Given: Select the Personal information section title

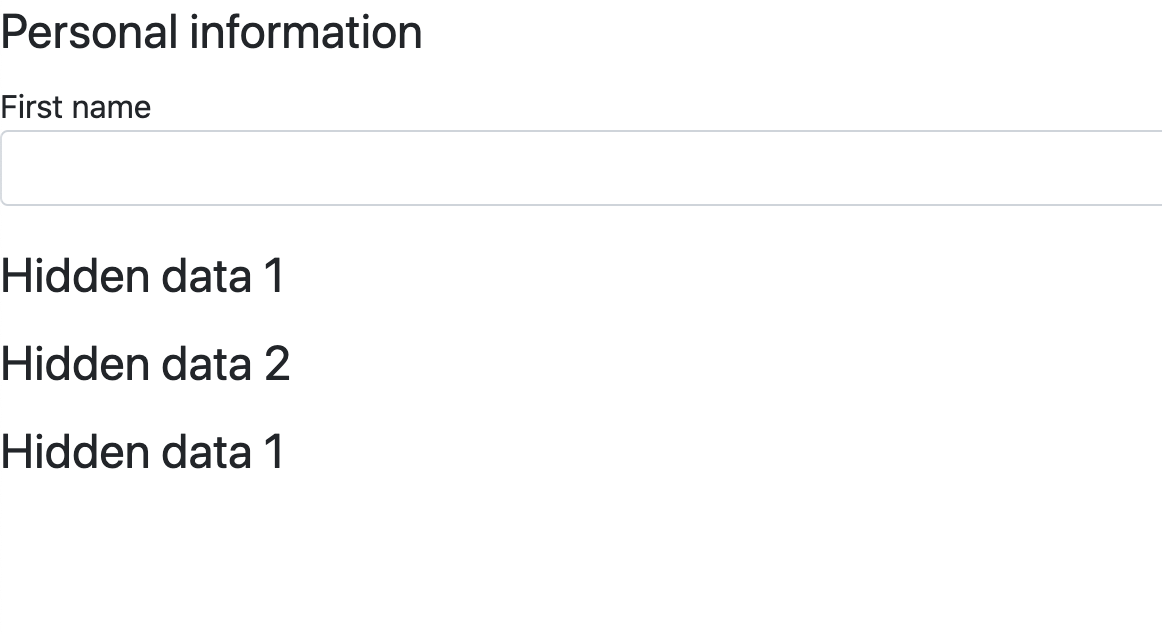Looking at the screenshot, I should click(210, 32).
